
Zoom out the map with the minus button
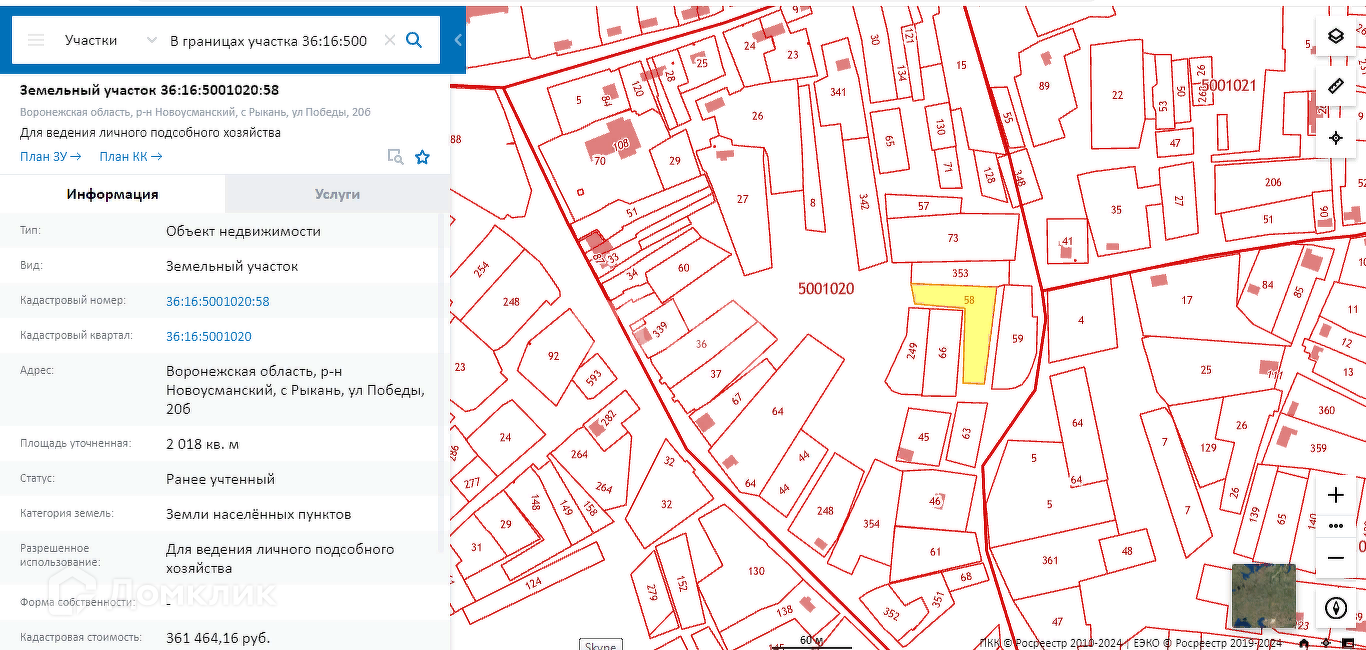tap(1336, 557)
